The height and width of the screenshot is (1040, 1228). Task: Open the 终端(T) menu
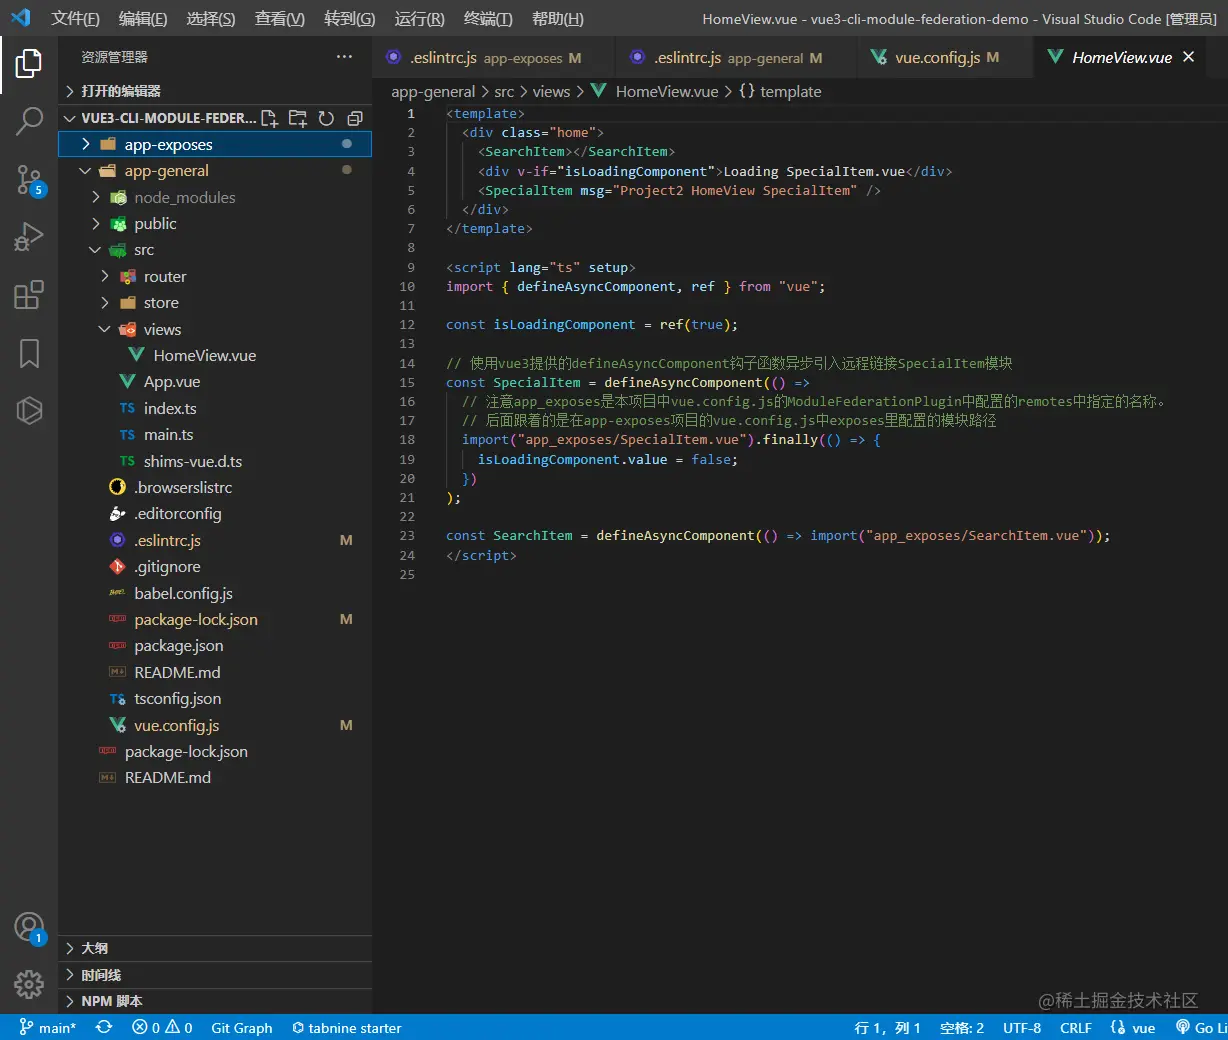point(488,19)
